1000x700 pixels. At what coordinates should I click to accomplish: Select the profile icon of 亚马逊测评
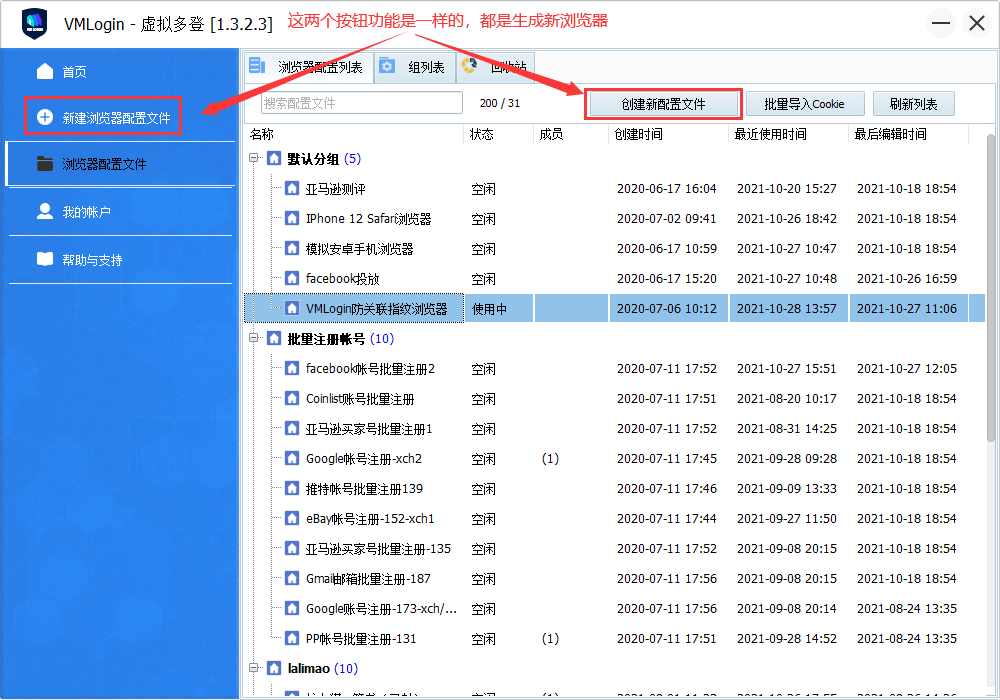point(291,189)
